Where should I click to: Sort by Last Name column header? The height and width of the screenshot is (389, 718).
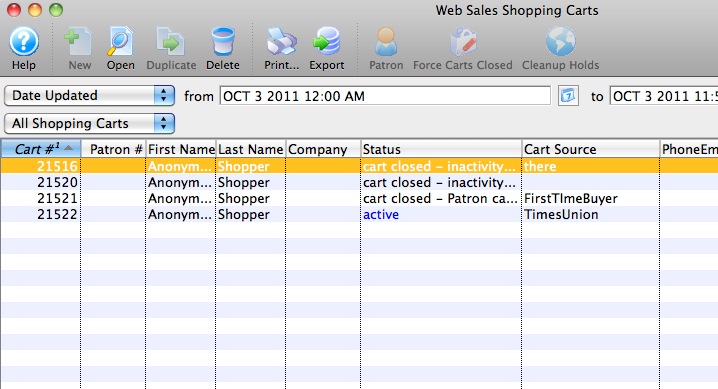point(251,149)
